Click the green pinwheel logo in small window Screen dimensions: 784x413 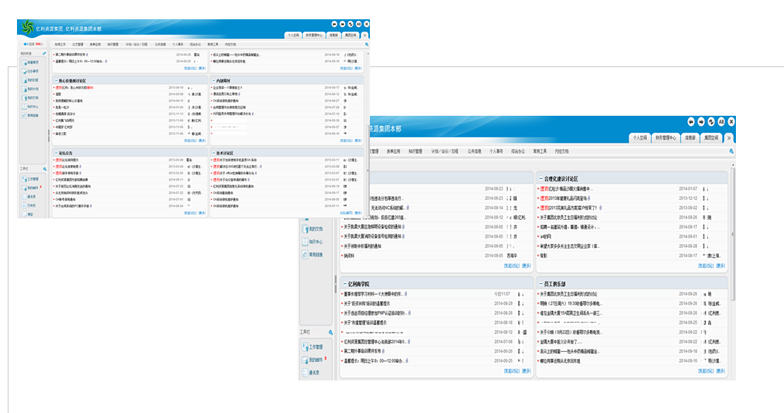[28, 27]
